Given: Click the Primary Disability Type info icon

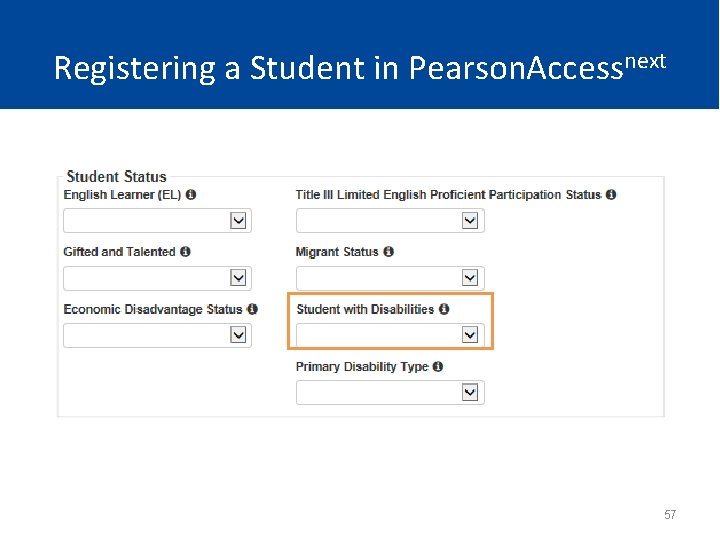Looking at the screenshot, I should click(x=438, y=367).
